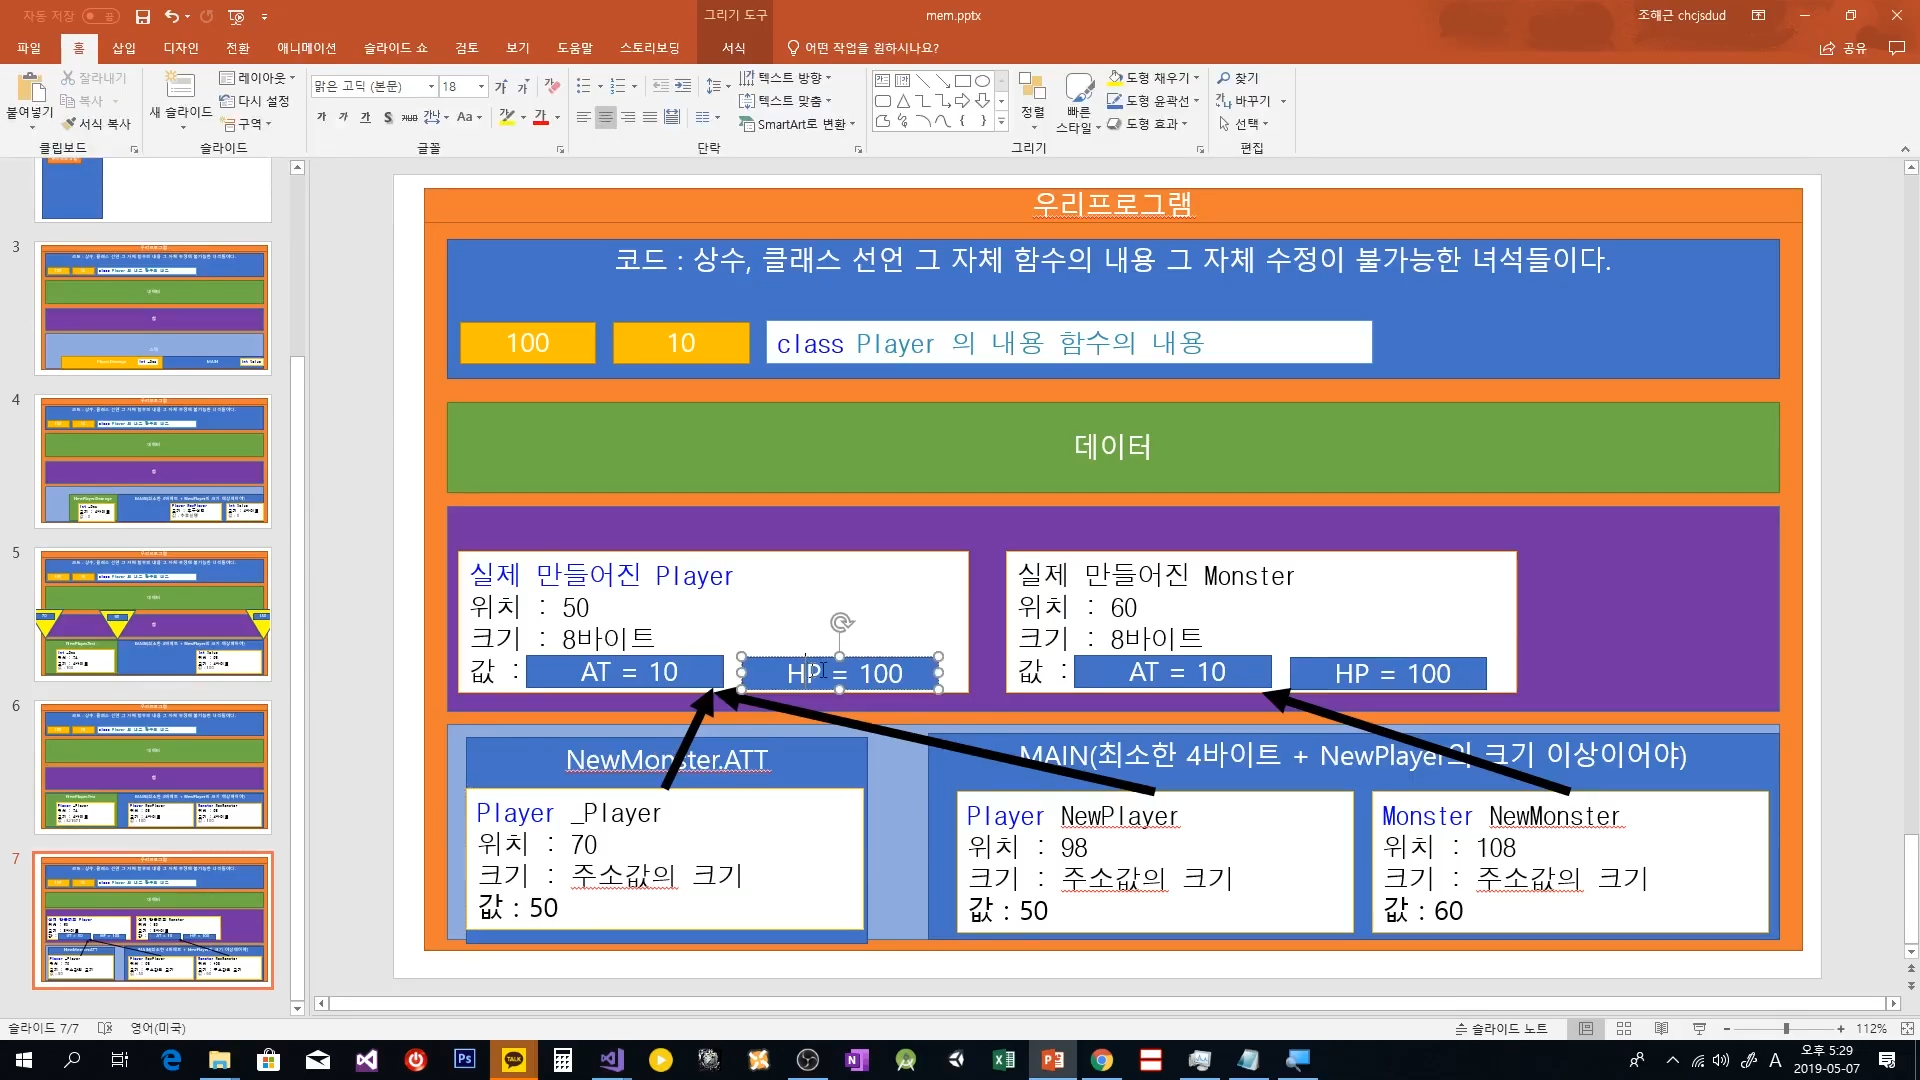Toggle Bold formatting button

pyautogui.click(x=321, y=118)
